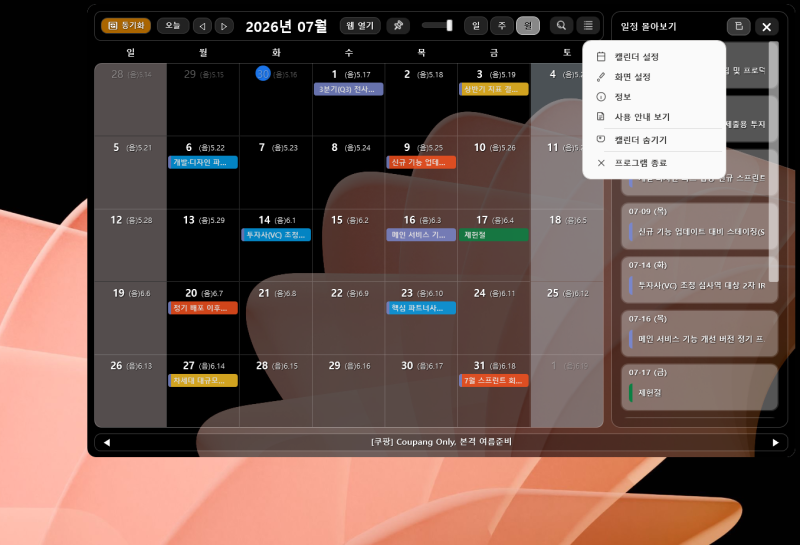The height and width of the screenshot is (545, 800).
Task: Jump to today with 오늘 button
Action: (173, 26)
